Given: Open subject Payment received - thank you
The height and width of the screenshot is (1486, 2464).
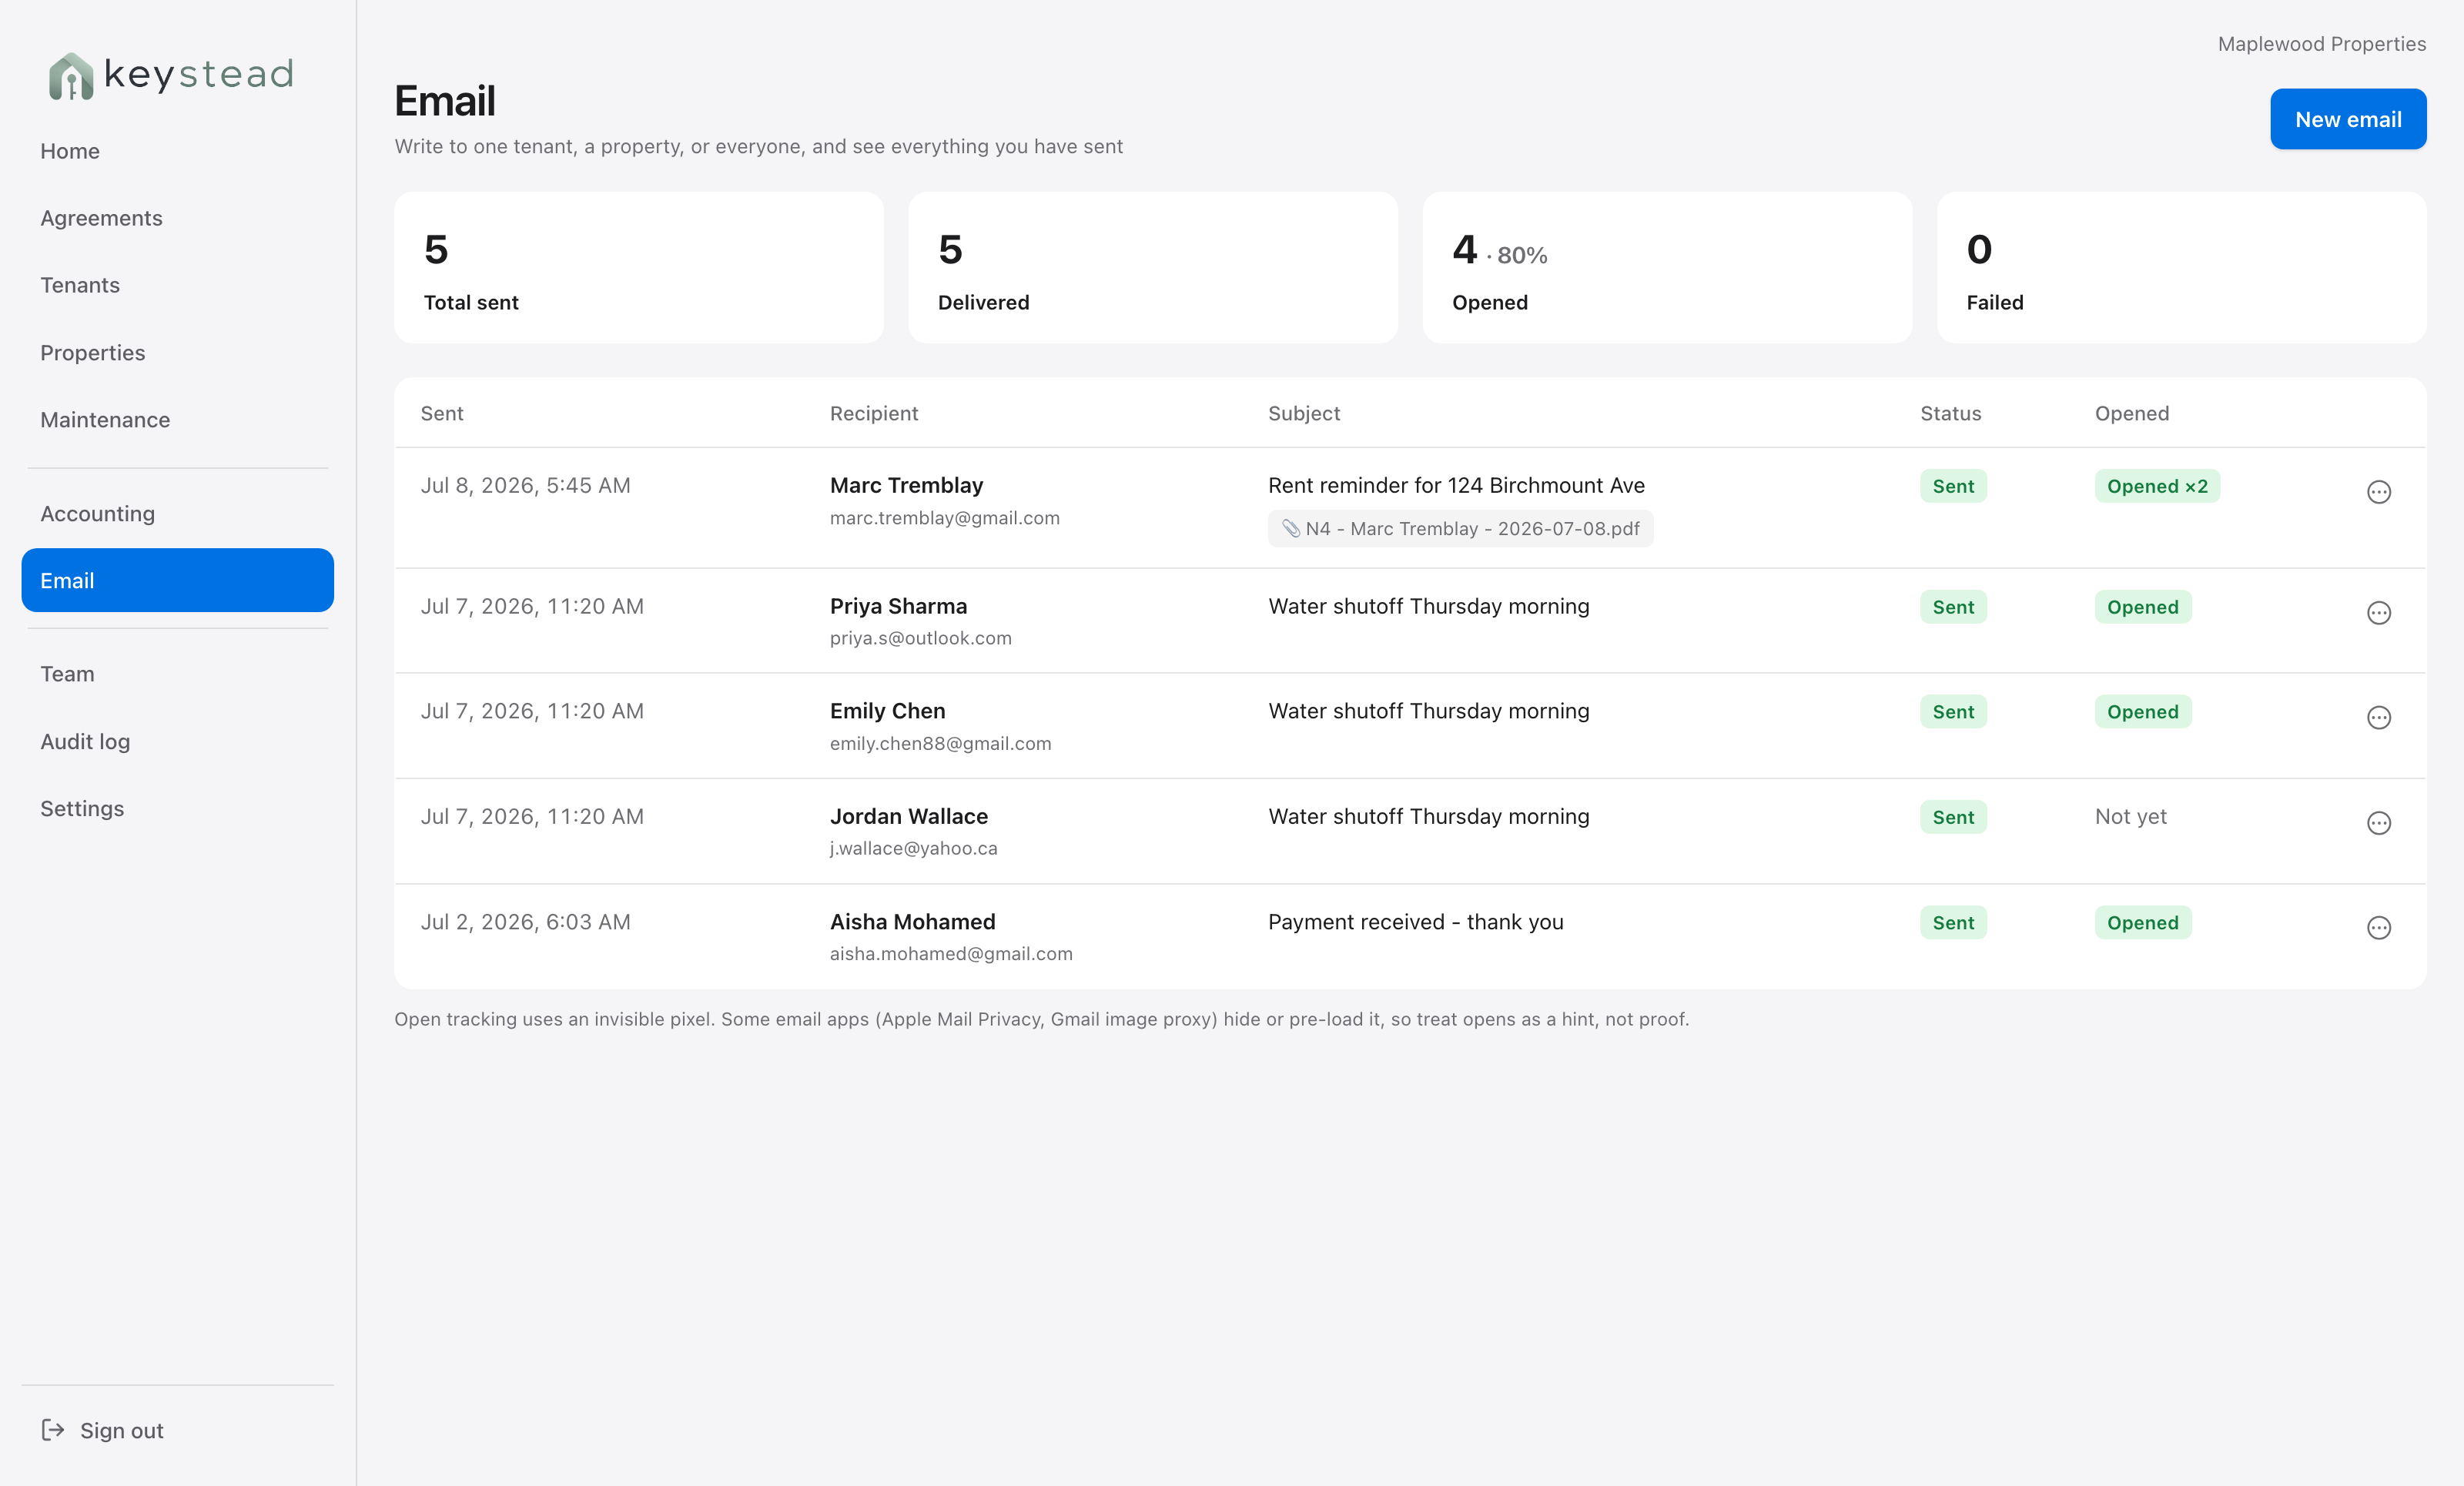Looking at the screenshot, I should 1416,922.
